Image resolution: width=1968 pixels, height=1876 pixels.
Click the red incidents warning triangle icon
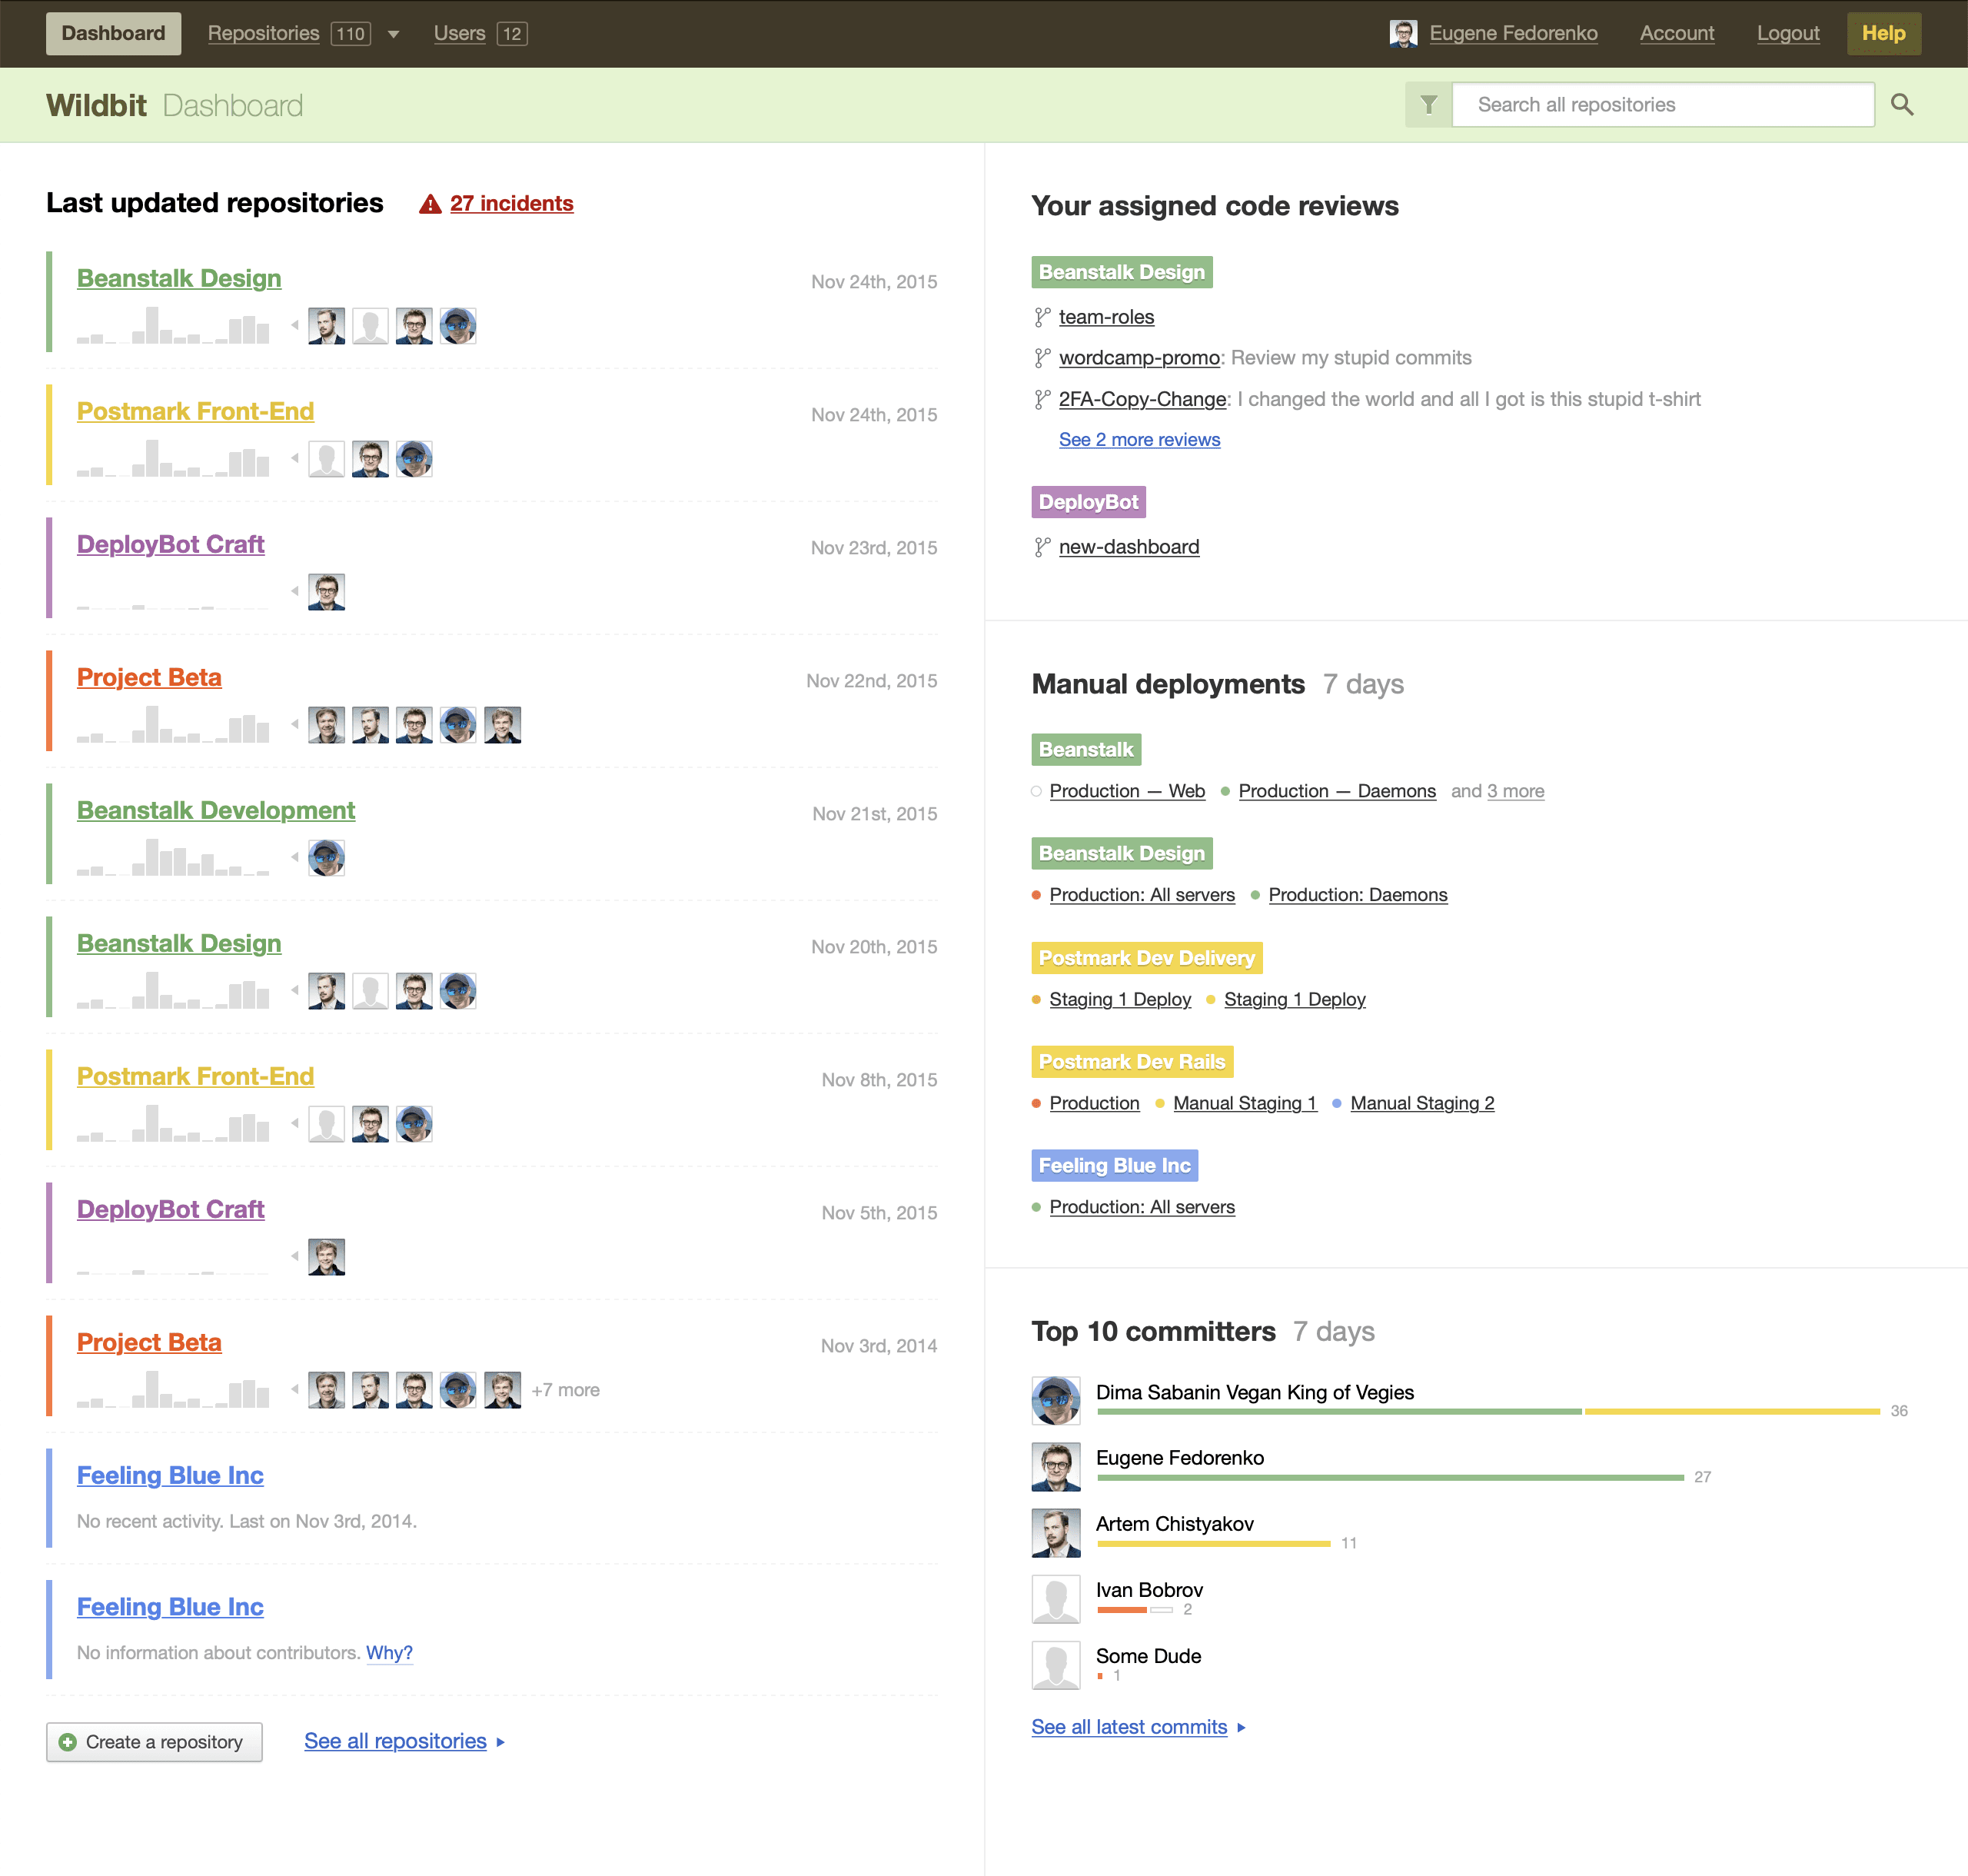click(430, 204)
